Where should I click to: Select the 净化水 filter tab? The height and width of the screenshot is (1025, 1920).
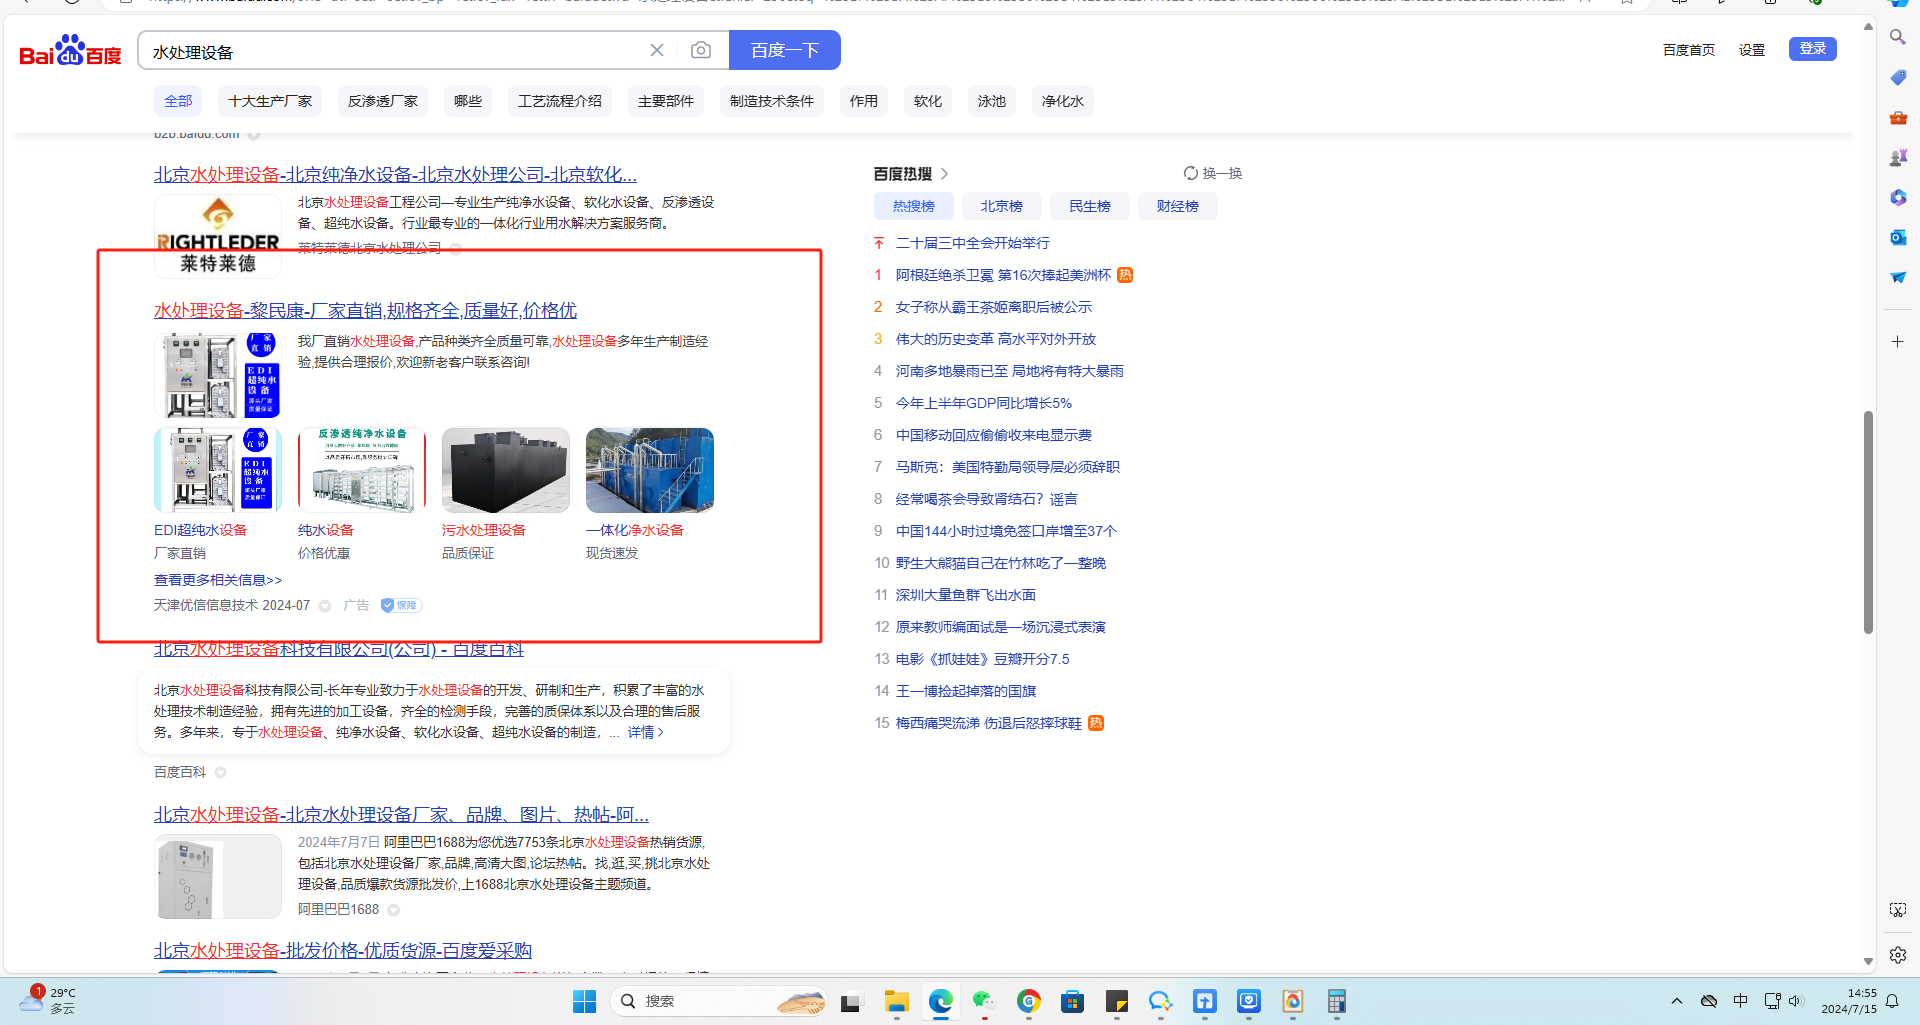coord(1063,101)
